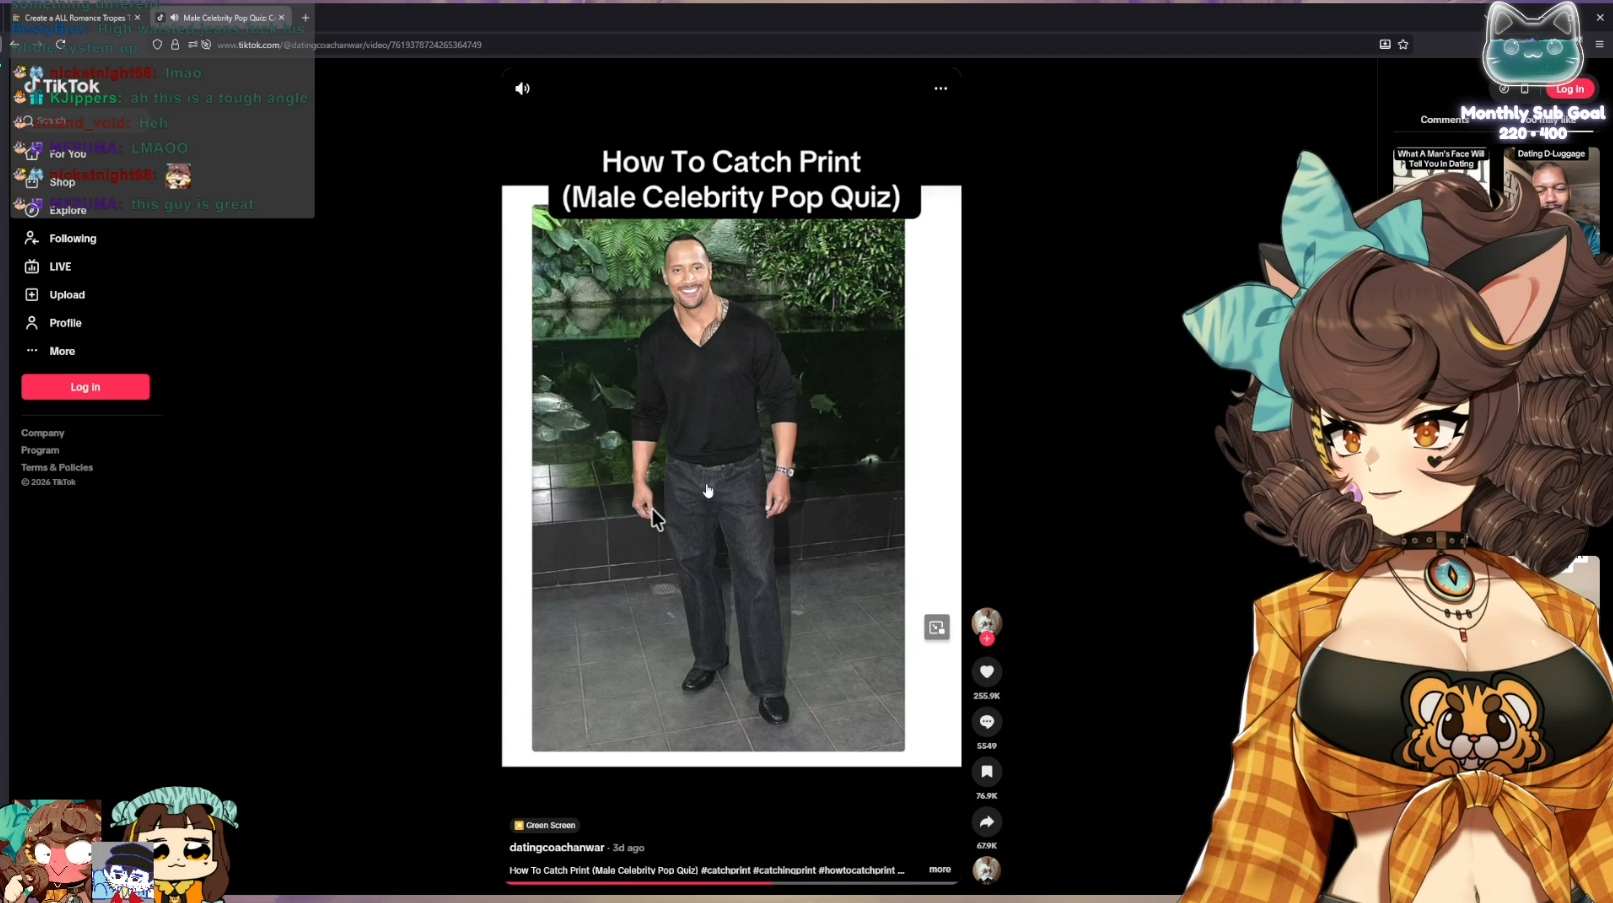
Task: Reload the page with the refresh icon
Action: tap(60, 45)
